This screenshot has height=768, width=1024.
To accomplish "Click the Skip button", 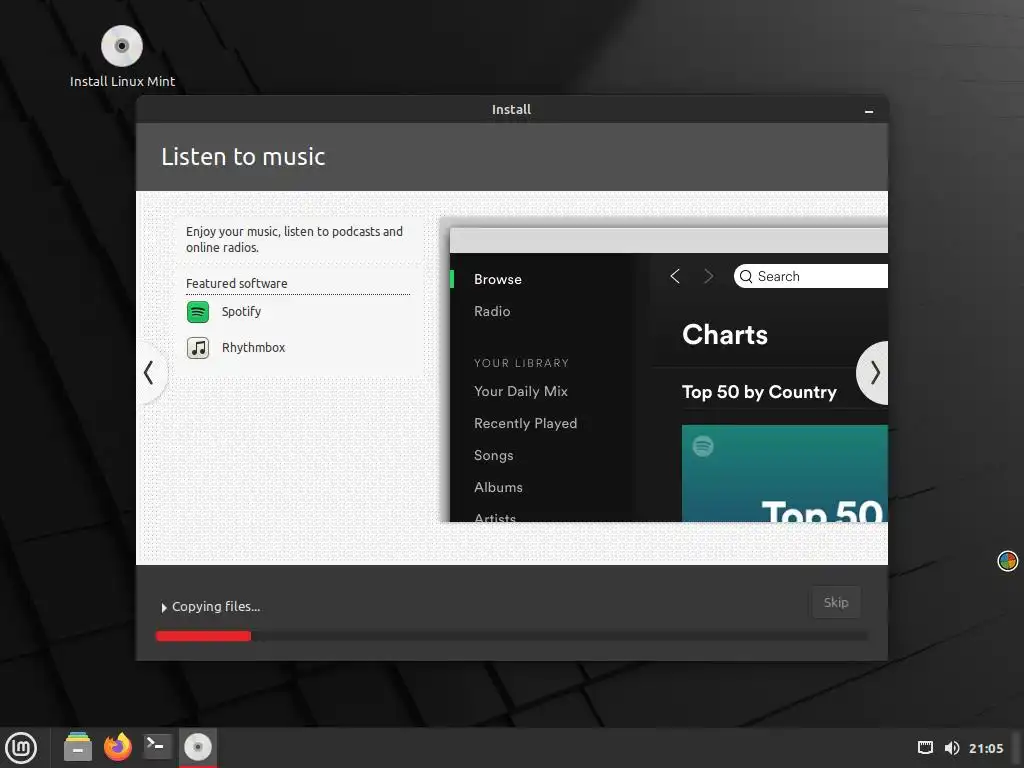I will (836, 602).
